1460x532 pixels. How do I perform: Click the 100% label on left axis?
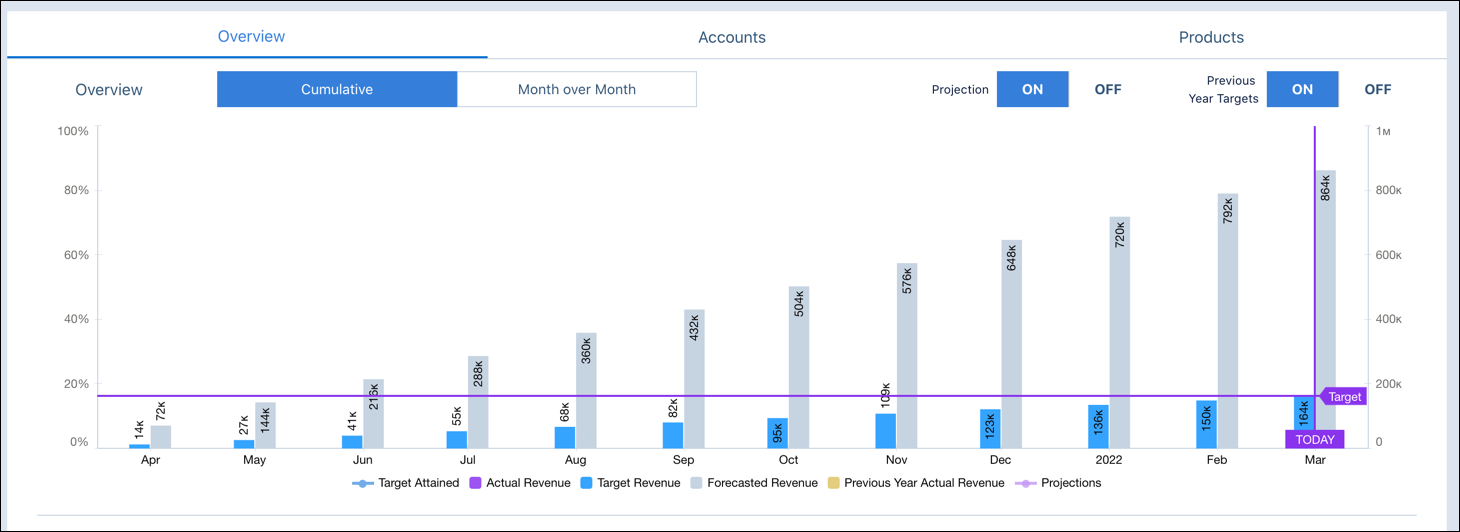click(73, 131)
